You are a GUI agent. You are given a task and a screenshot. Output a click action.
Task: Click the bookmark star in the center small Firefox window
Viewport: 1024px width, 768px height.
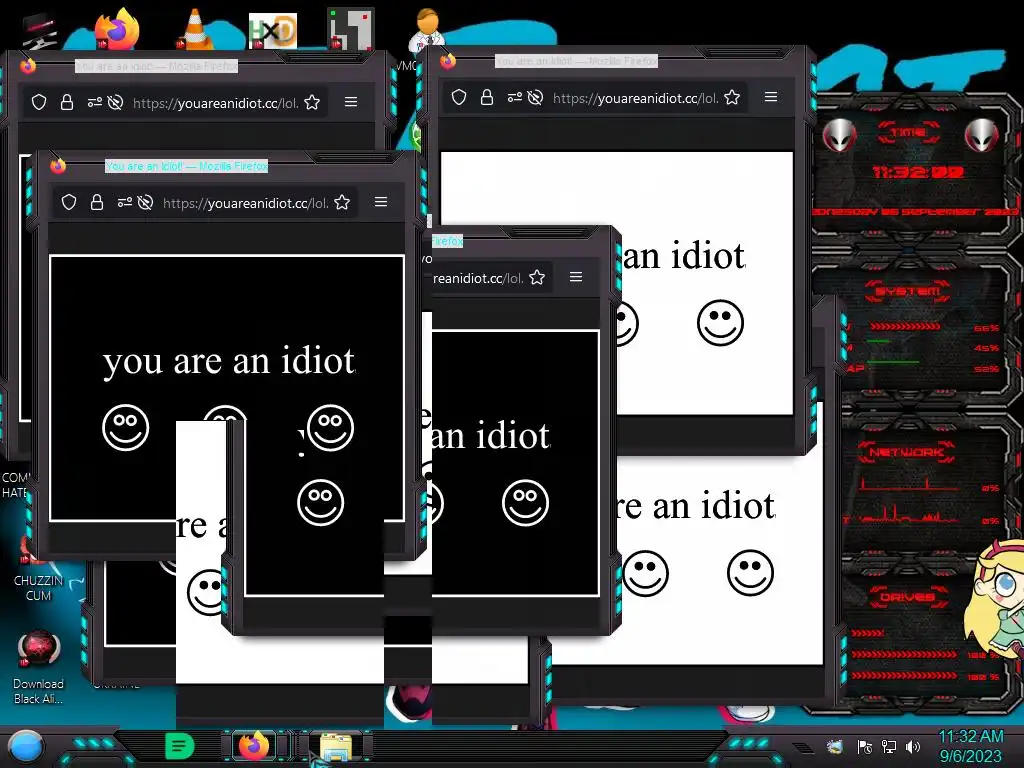tap(537, 278)
